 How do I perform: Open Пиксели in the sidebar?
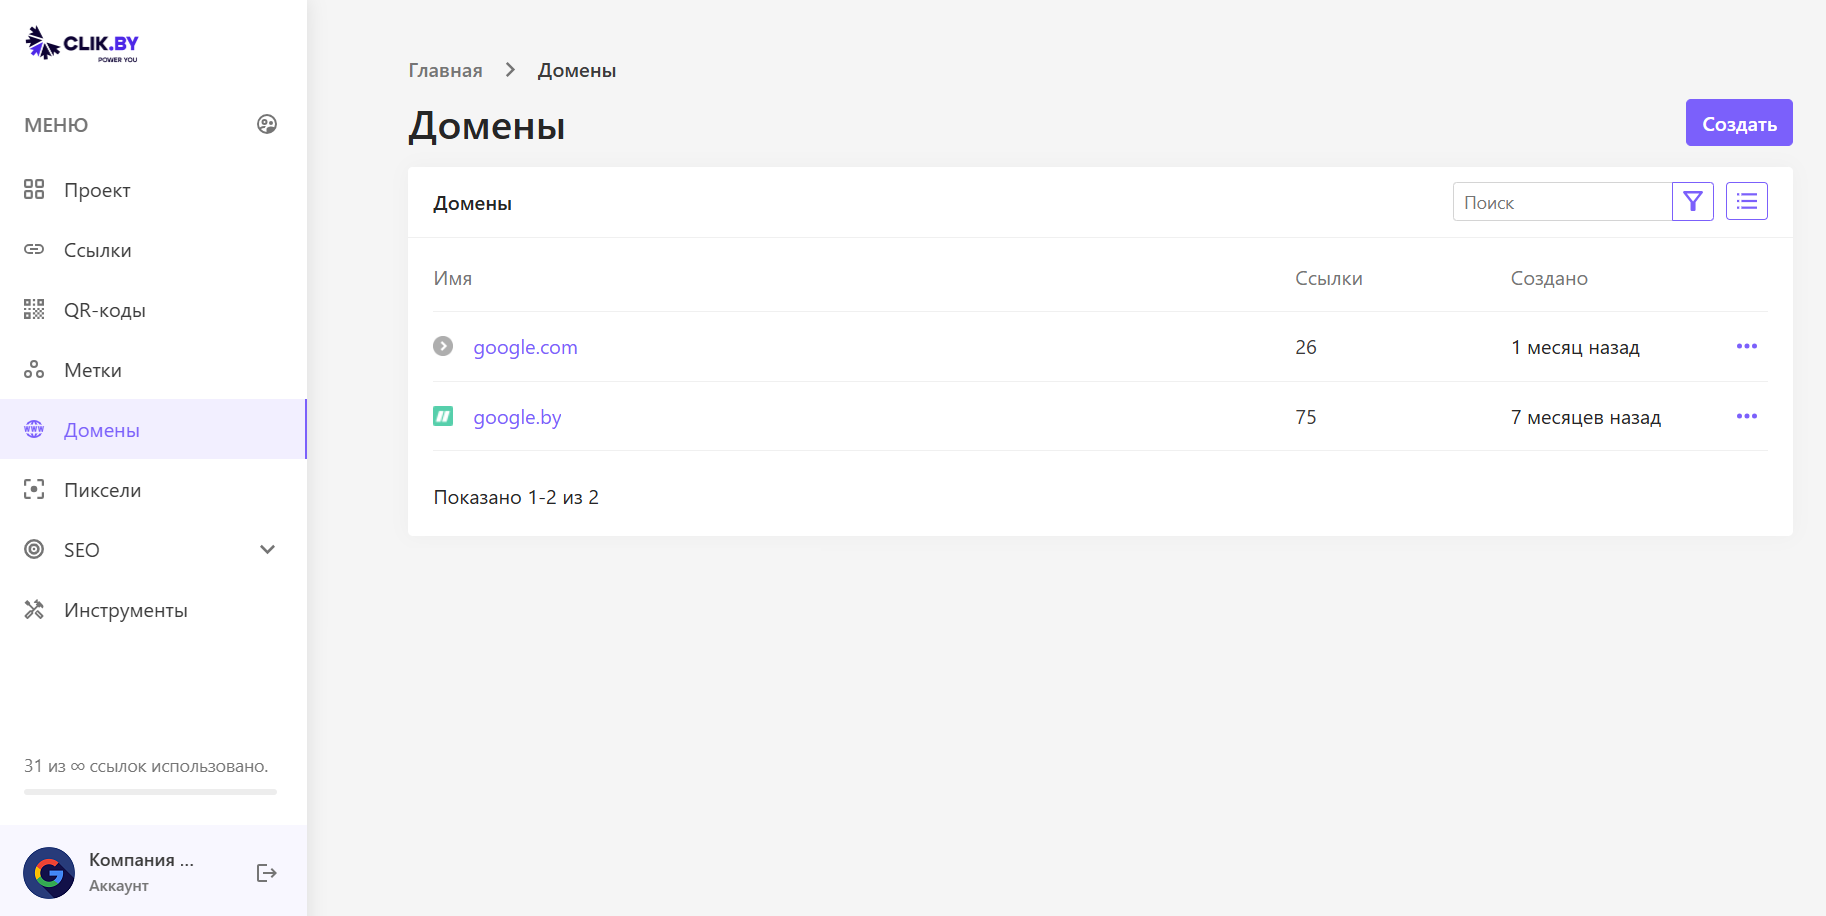point(102,490)
